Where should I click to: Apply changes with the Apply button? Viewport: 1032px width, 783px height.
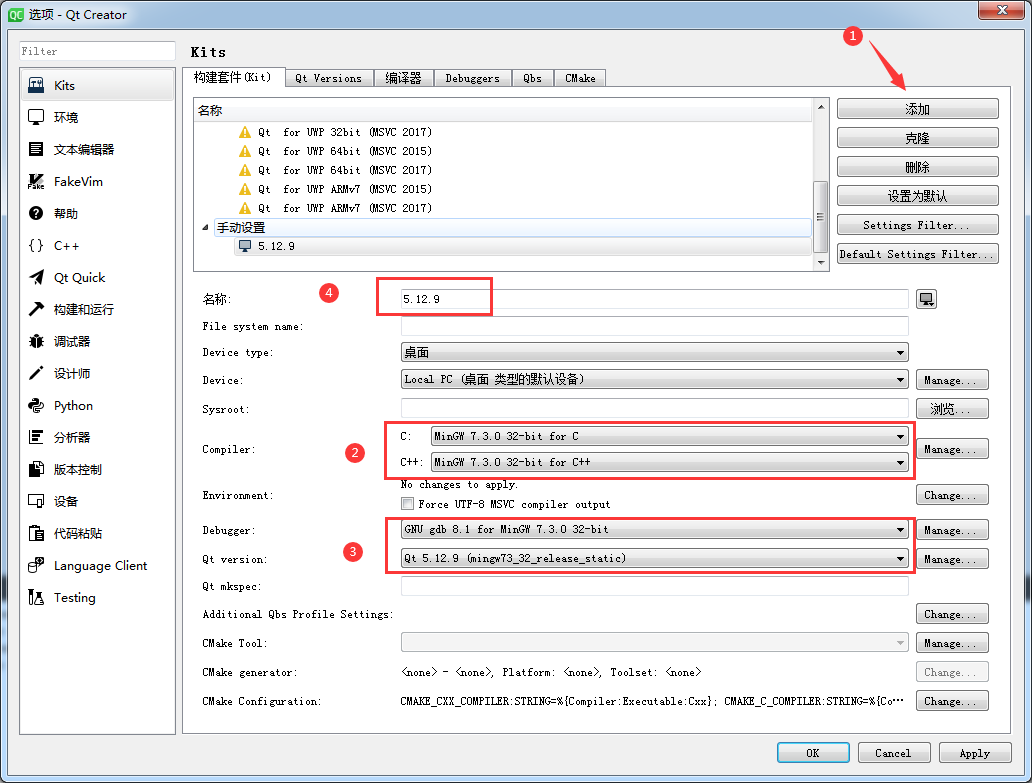(x=974, y=752)
